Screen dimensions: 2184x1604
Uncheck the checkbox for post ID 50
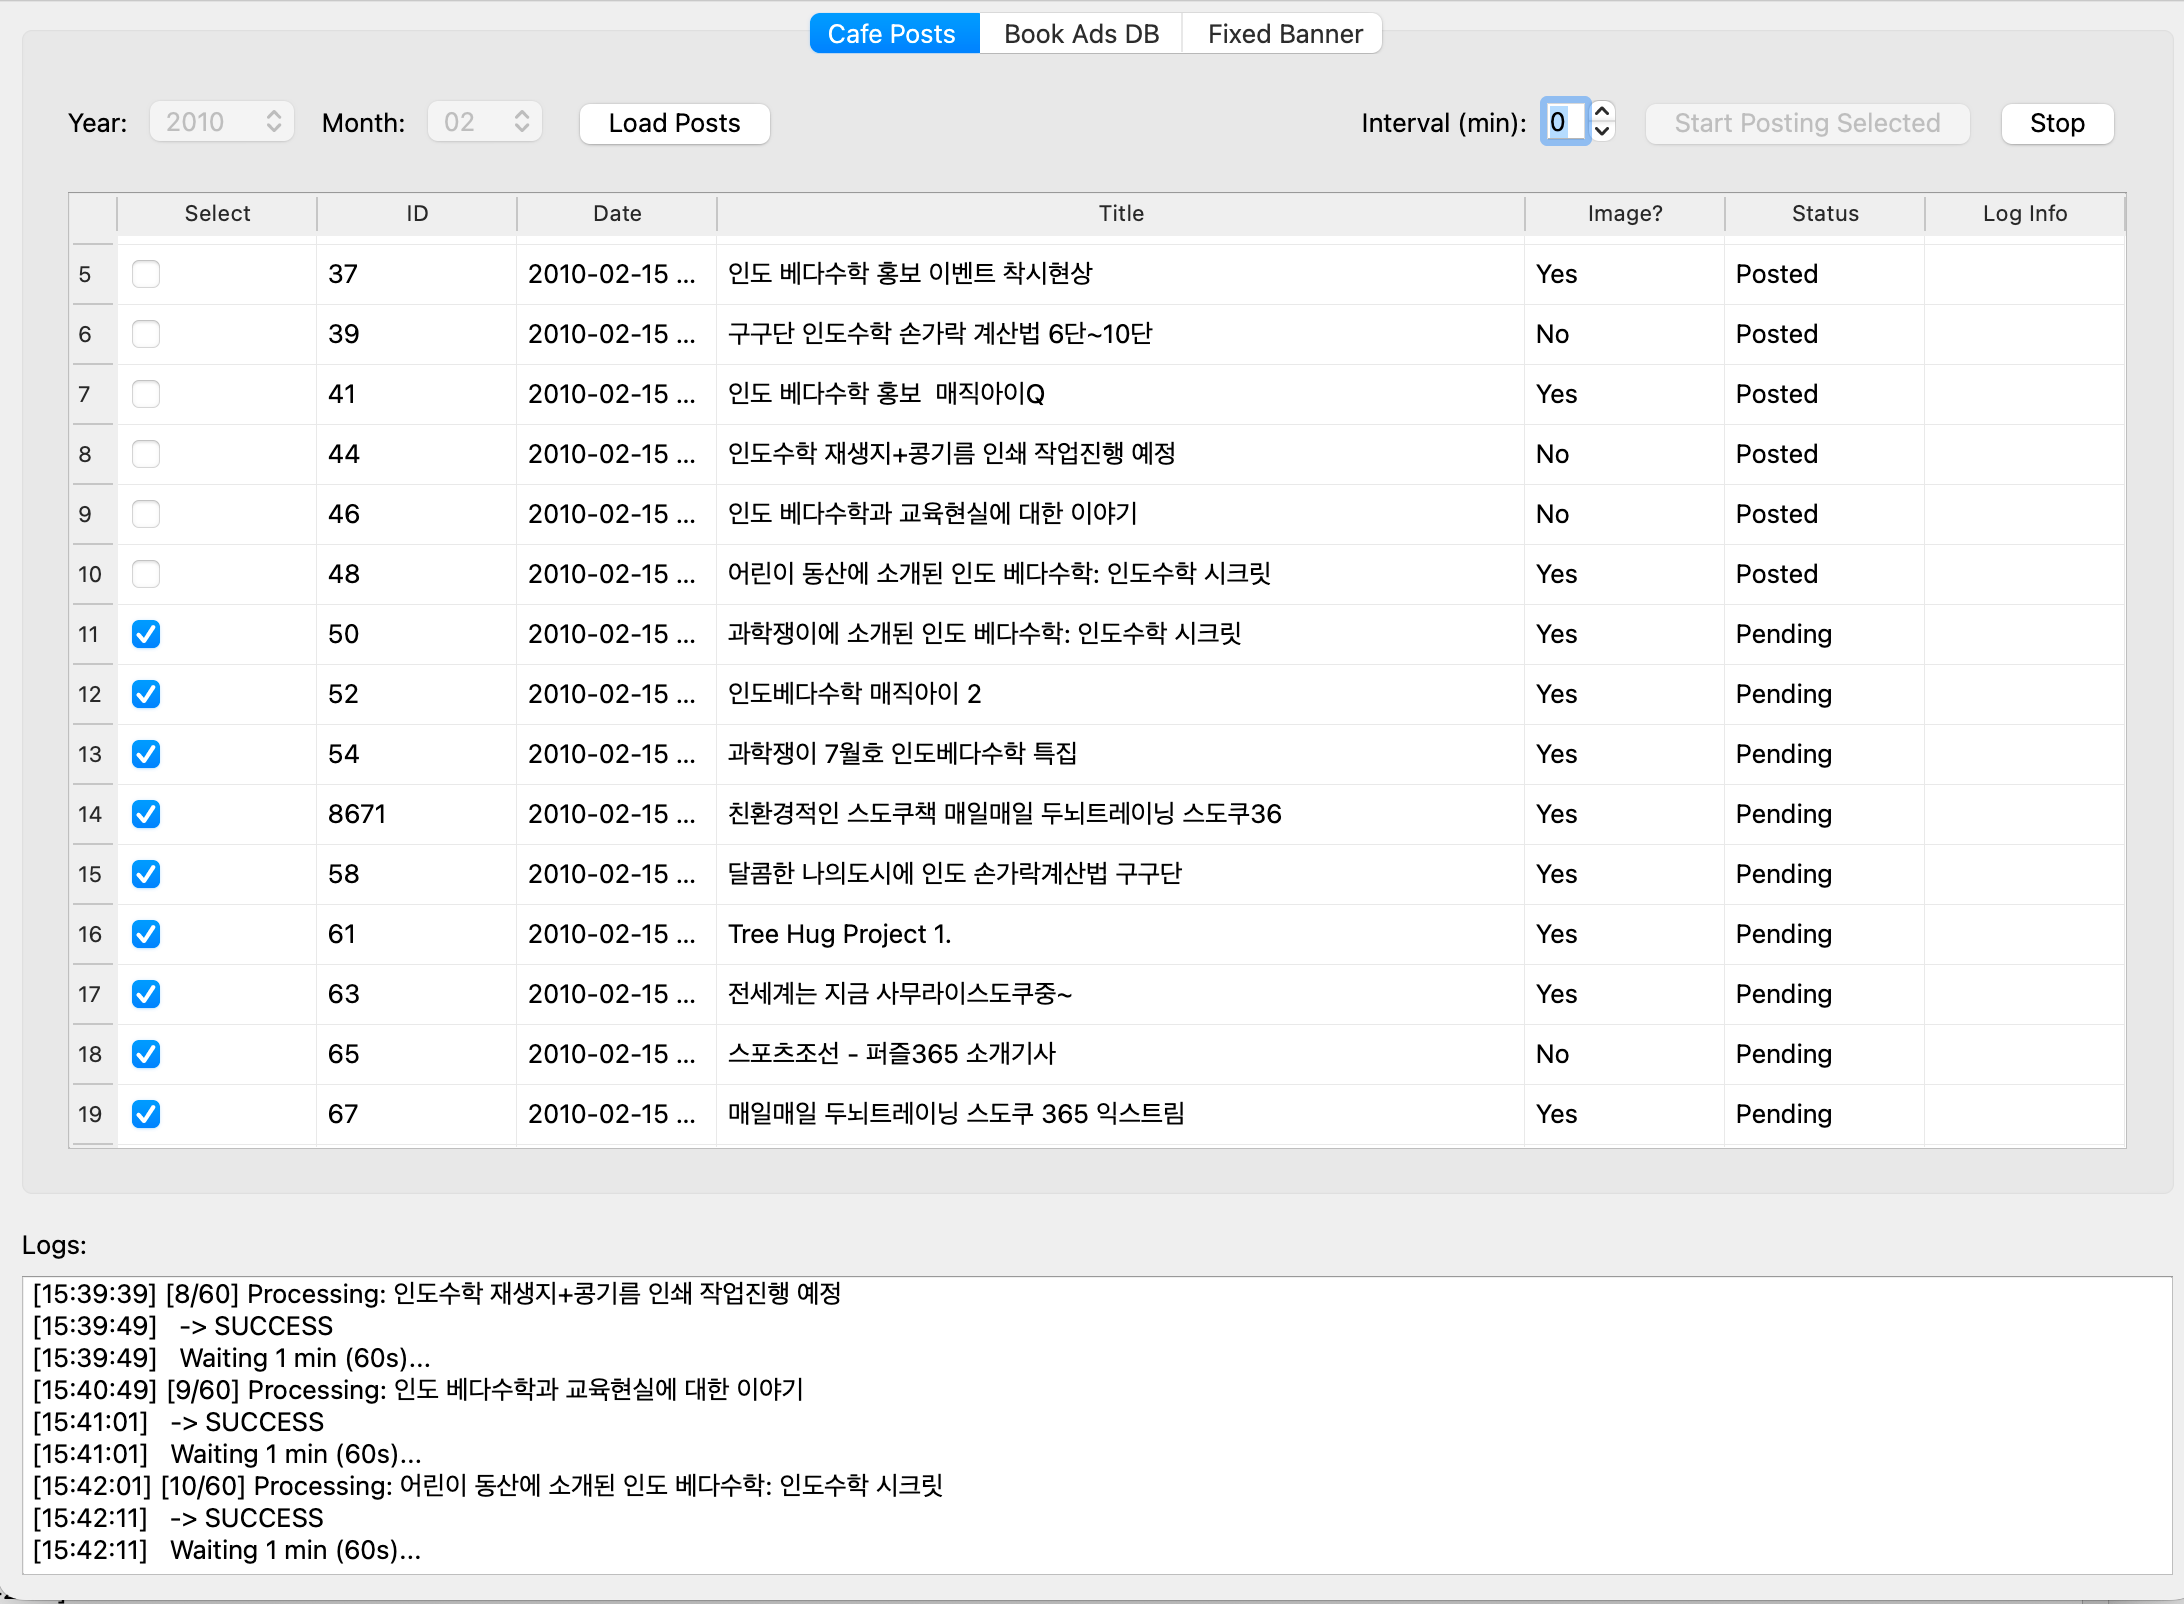point(146,634)
